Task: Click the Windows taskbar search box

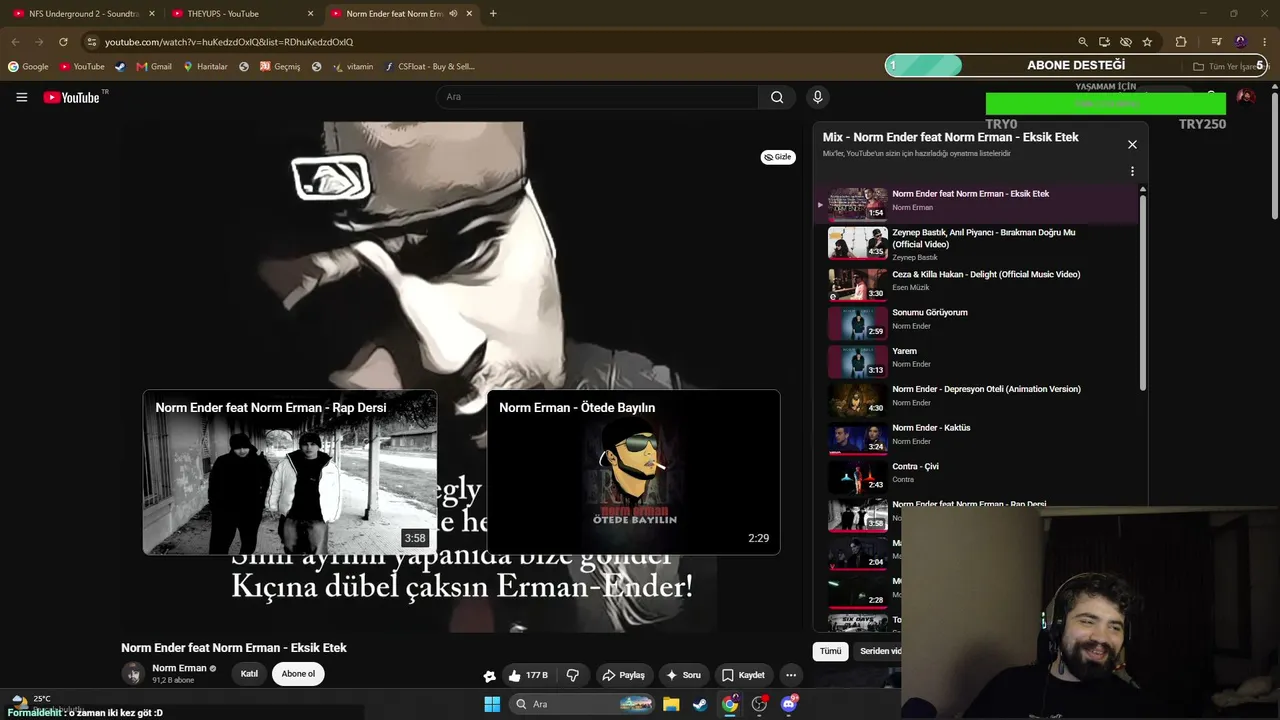Action: pos(583,704)
